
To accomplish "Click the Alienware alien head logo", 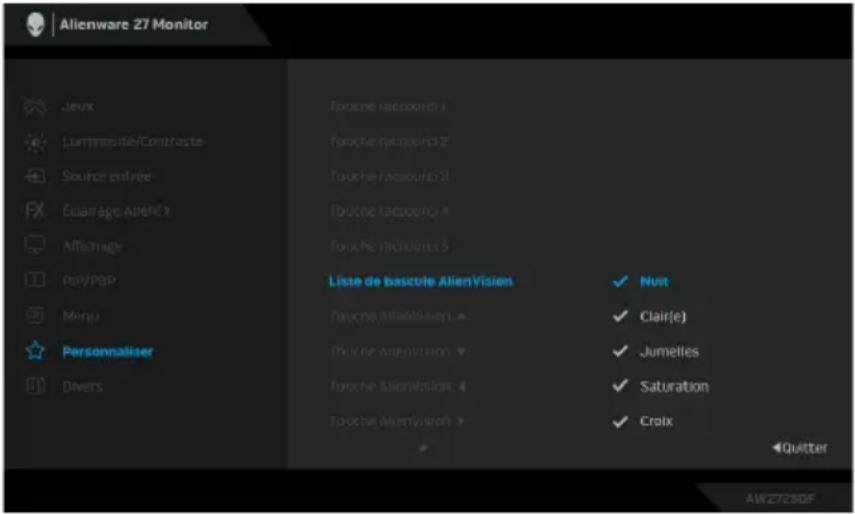I will click(x=35, y=25).
